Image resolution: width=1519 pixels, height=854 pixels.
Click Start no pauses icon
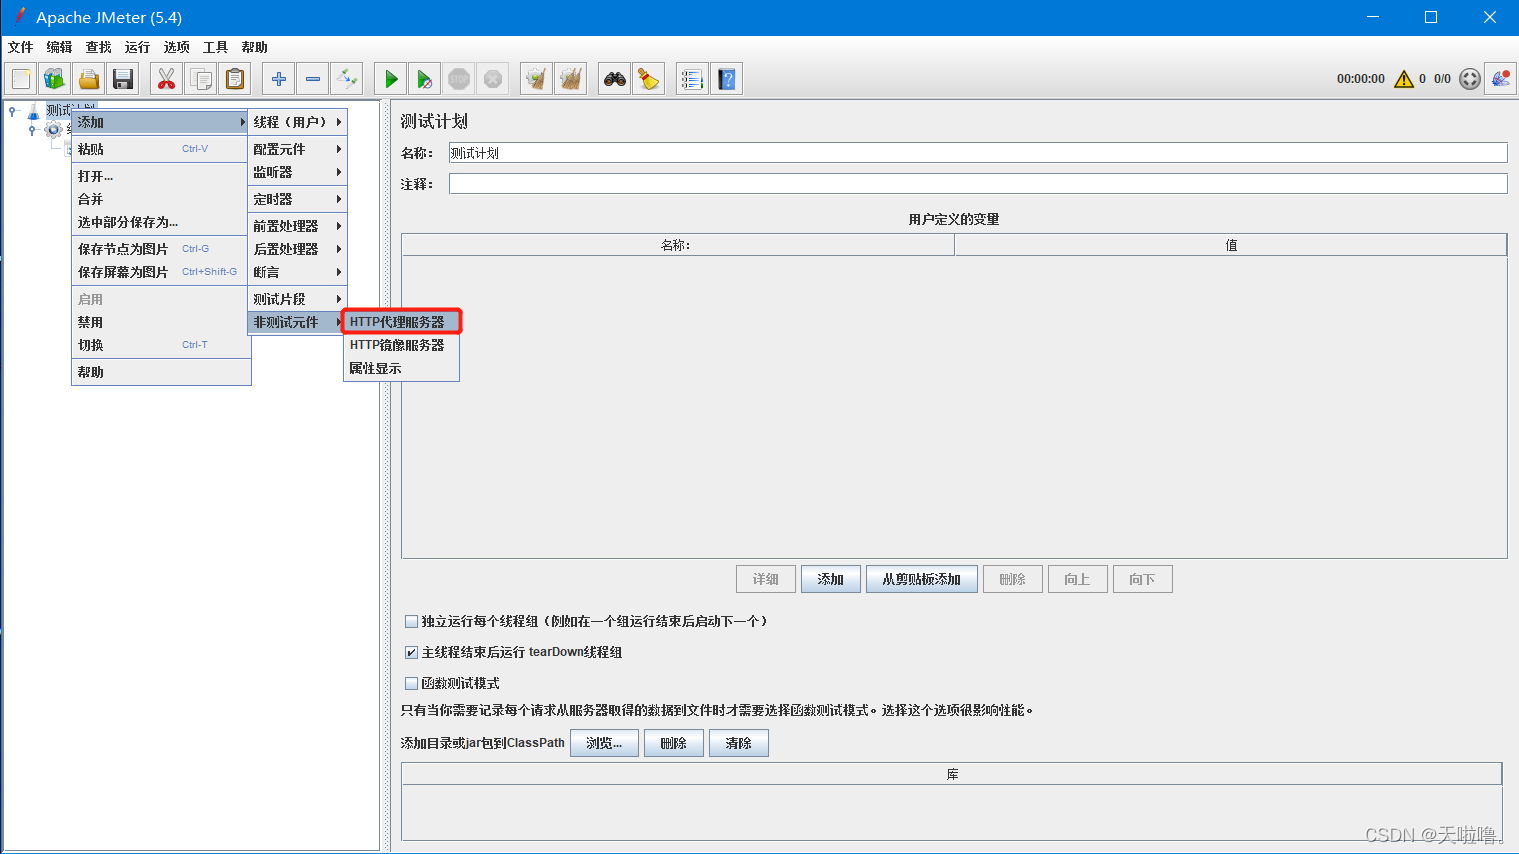coord(425,79)
